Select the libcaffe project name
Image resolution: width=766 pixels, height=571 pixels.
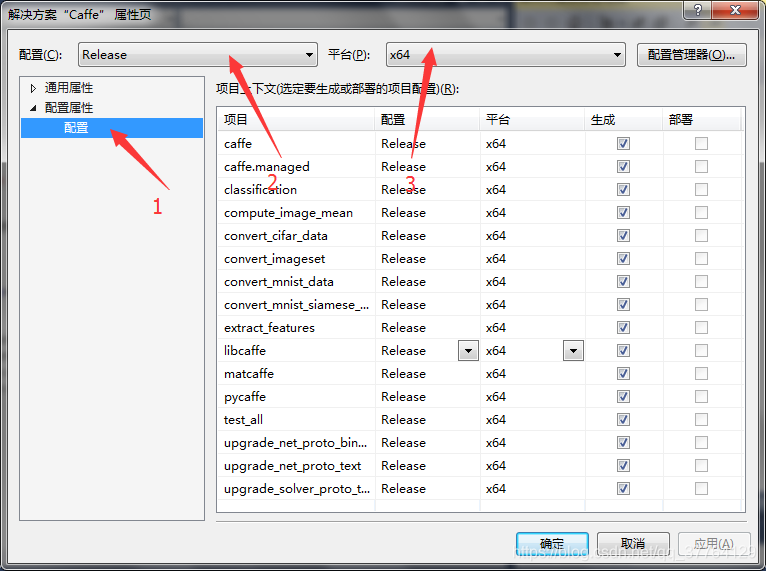click(245, 351)
